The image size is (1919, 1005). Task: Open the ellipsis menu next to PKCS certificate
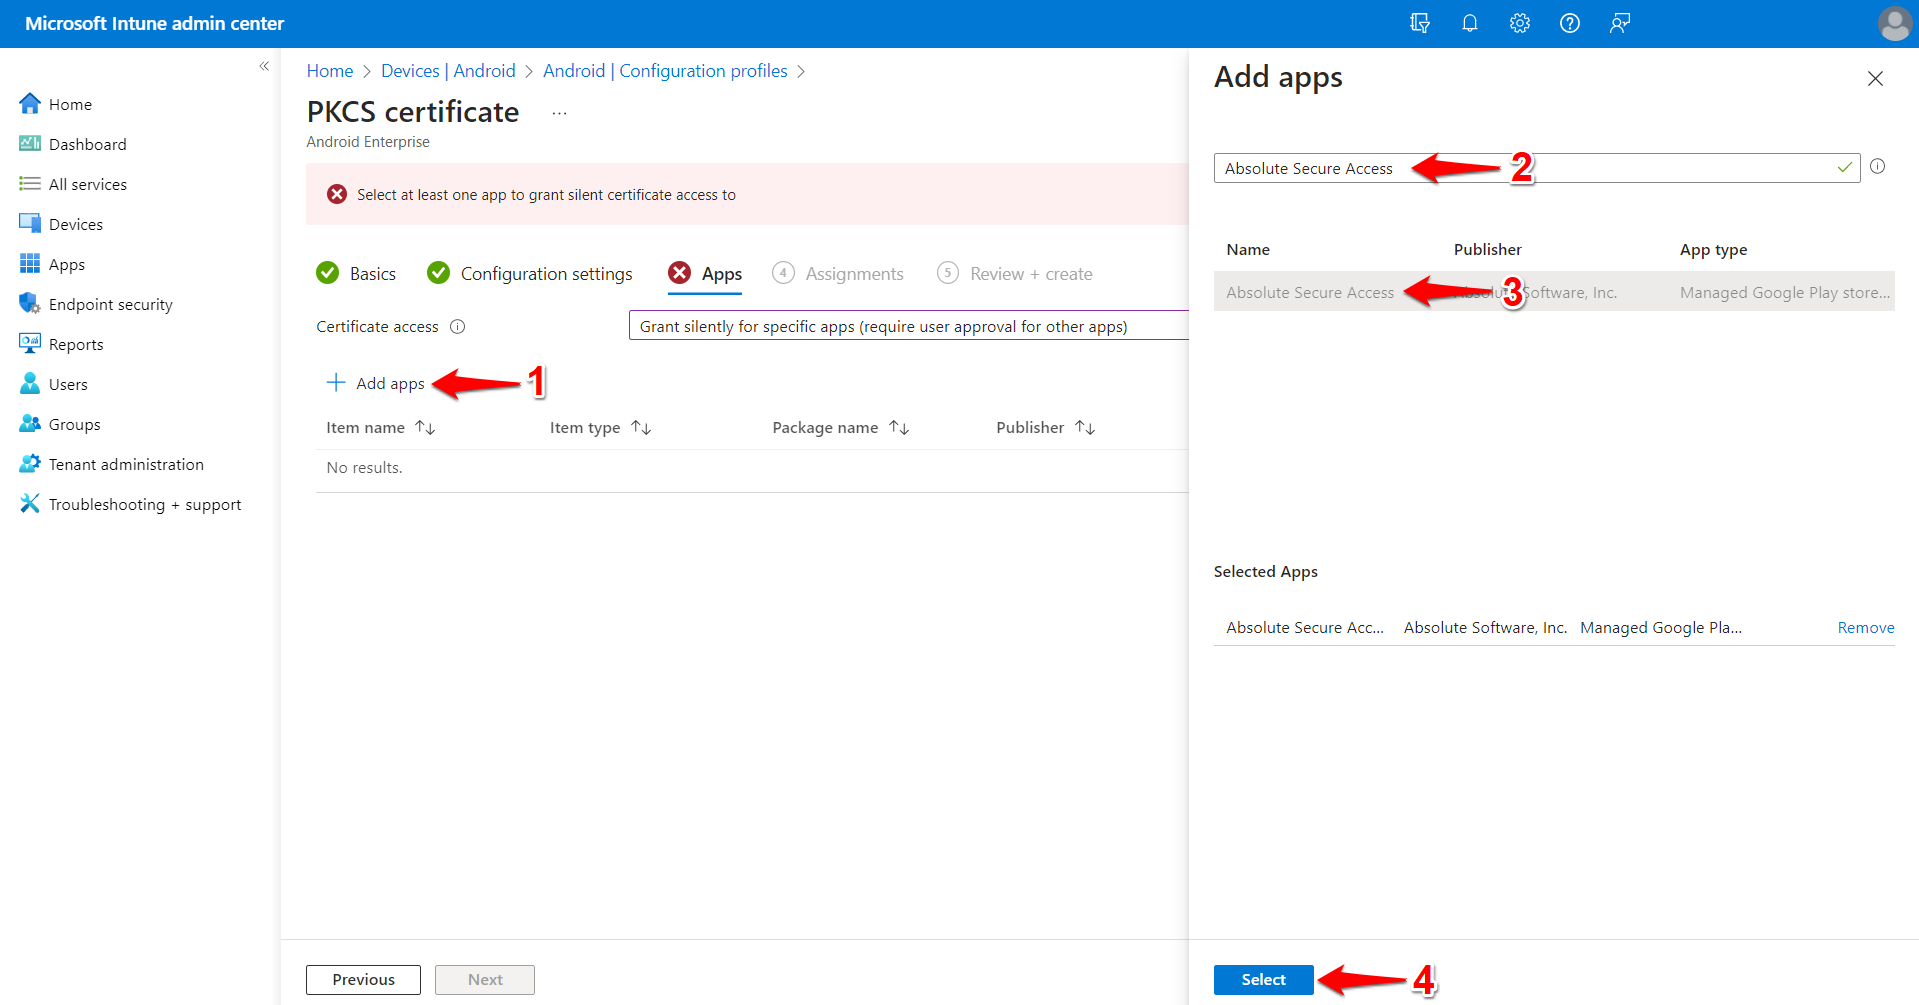(x=558, y=112)
